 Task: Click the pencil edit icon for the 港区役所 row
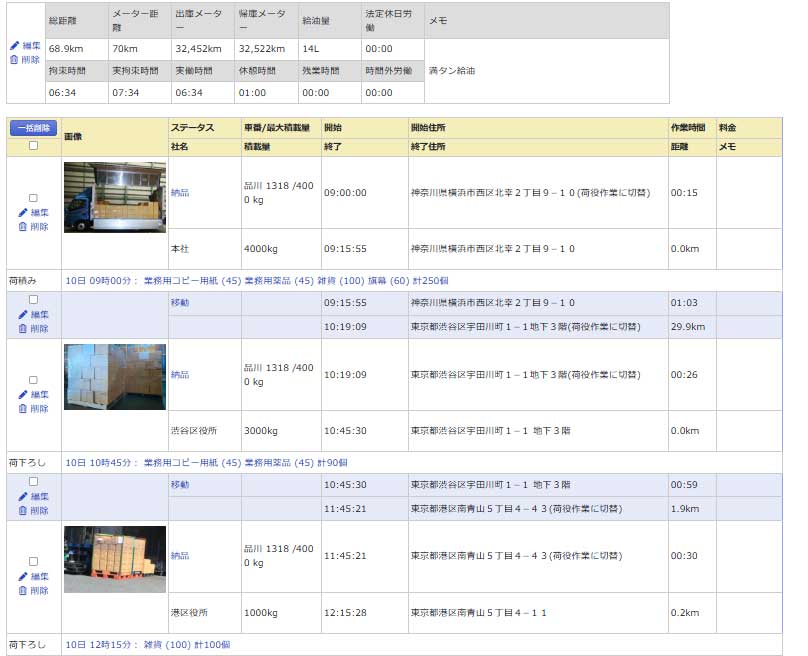click(x=23, y=577)
